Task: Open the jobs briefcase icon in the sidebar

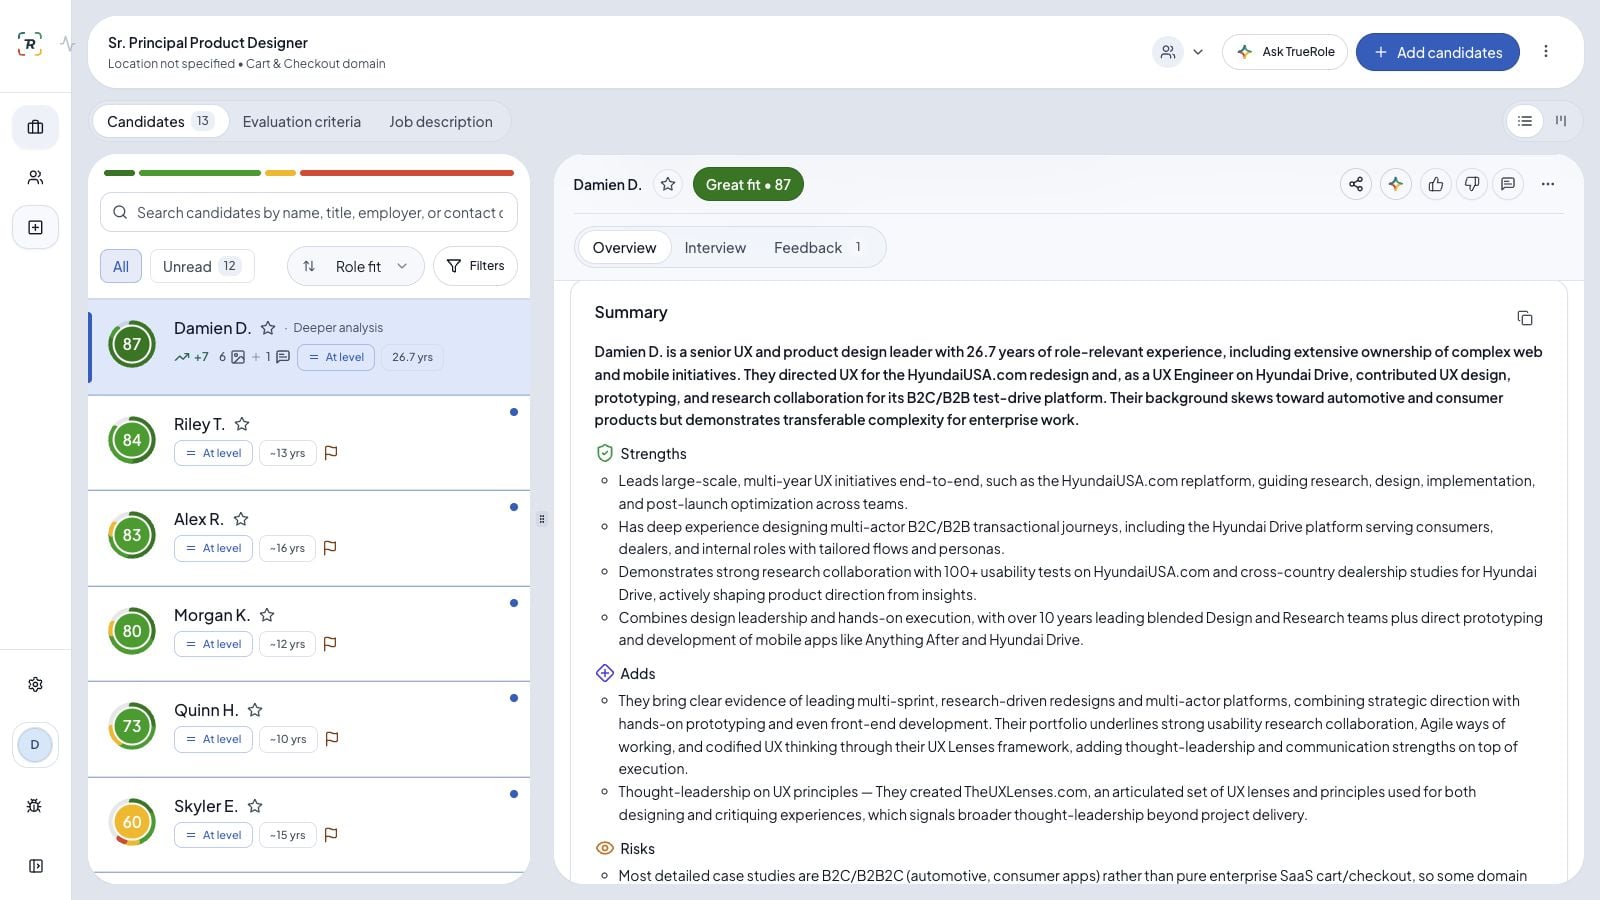Action: tap(35, 127)
